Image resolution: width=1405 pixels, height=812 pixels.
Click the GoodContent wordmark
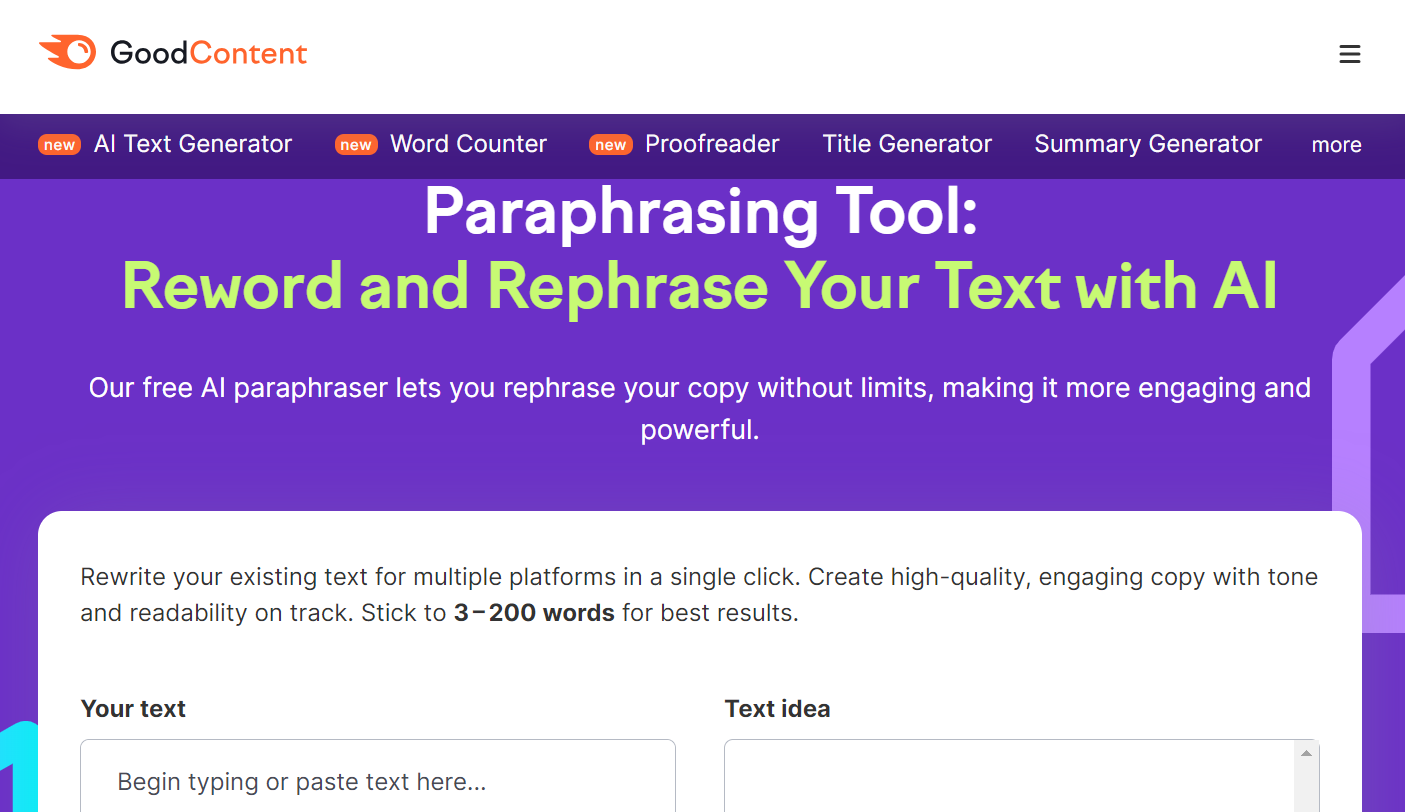coord(208,53)
